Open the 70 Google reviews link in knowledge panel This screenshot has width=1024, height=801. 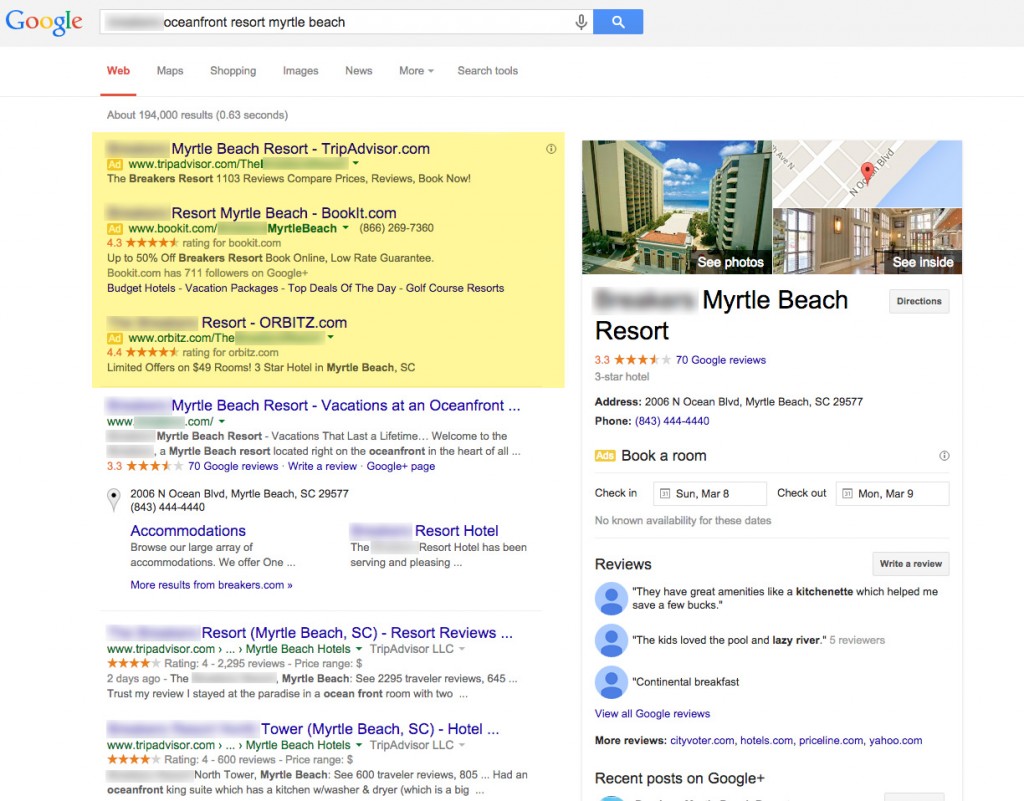coord(720,360)
